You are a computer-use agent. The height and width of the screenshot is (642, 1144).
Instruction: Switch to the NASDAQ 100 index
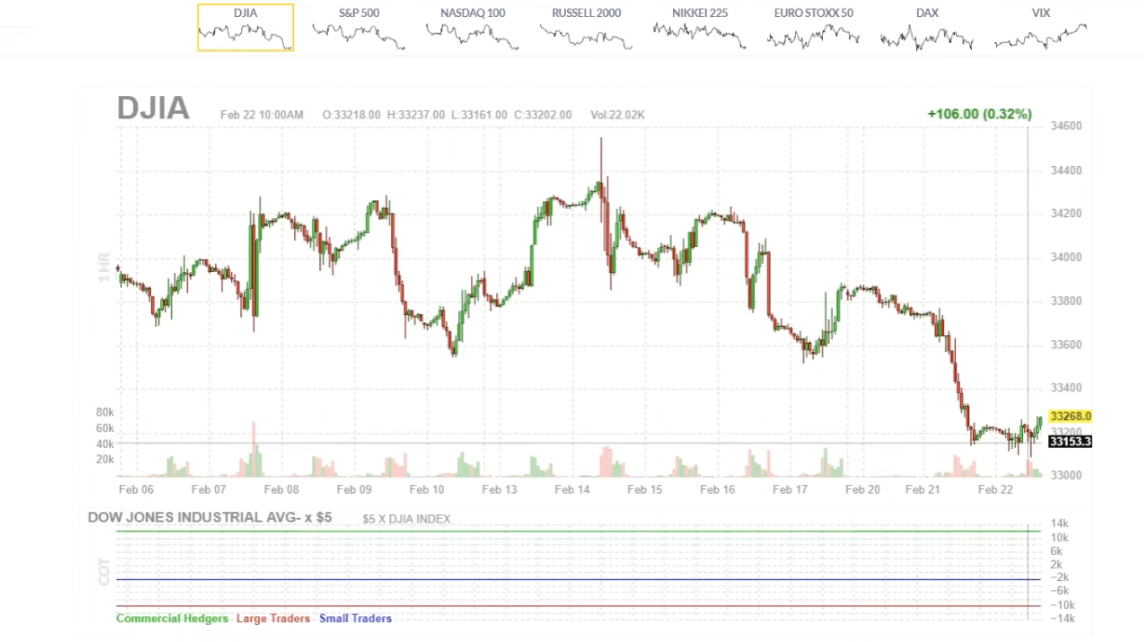coord(472,27)
